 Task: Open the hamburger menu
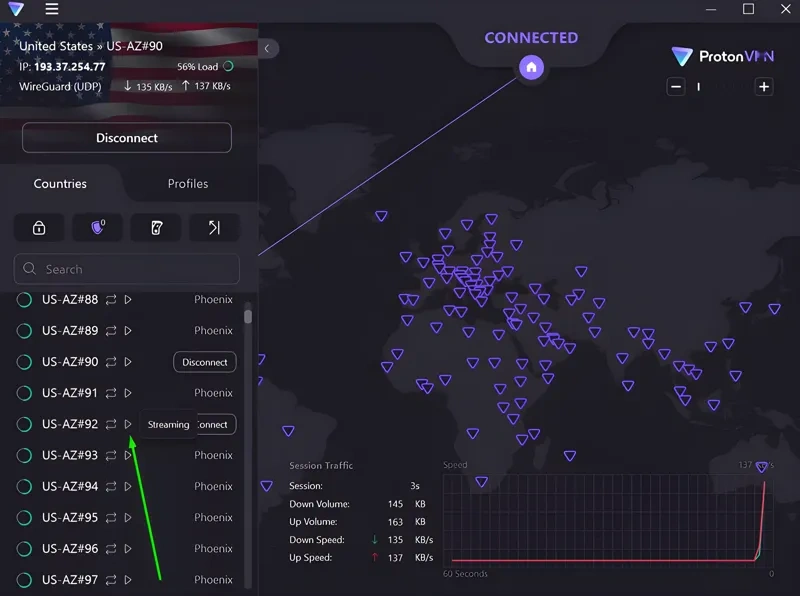[52, 9]
